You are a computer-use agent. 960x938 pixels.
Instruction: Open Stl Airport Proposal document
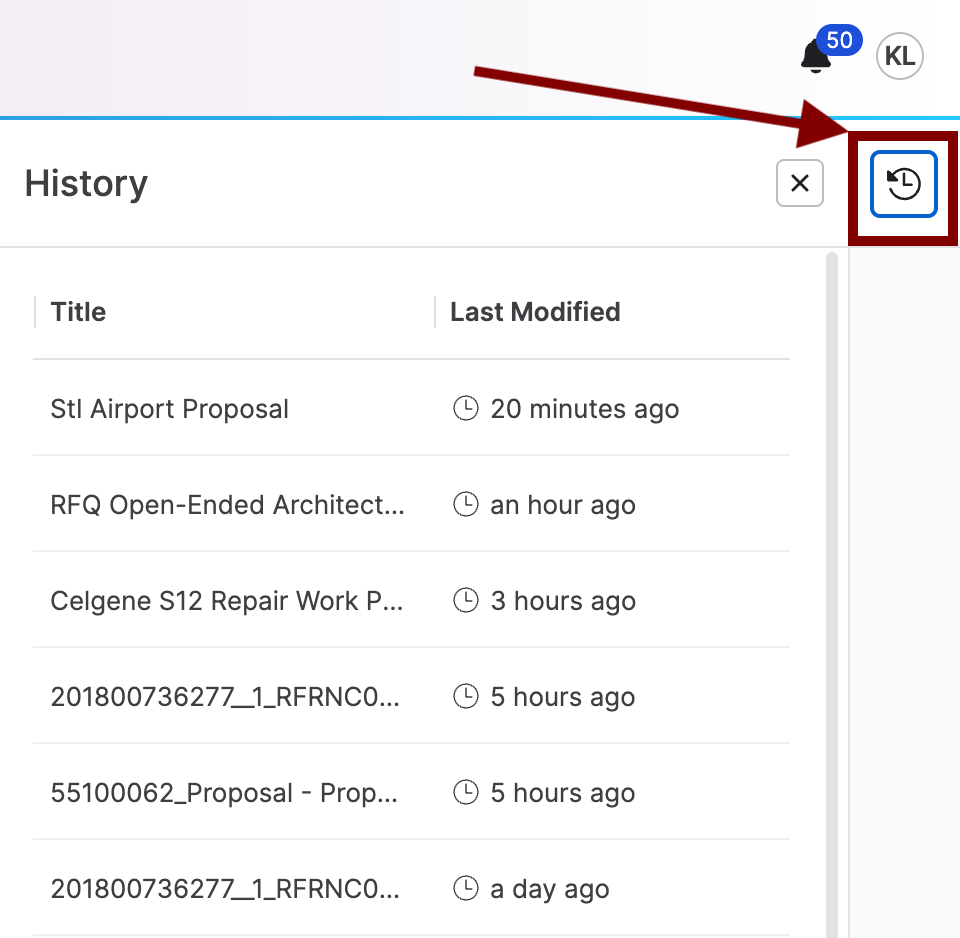coord(170,409)
